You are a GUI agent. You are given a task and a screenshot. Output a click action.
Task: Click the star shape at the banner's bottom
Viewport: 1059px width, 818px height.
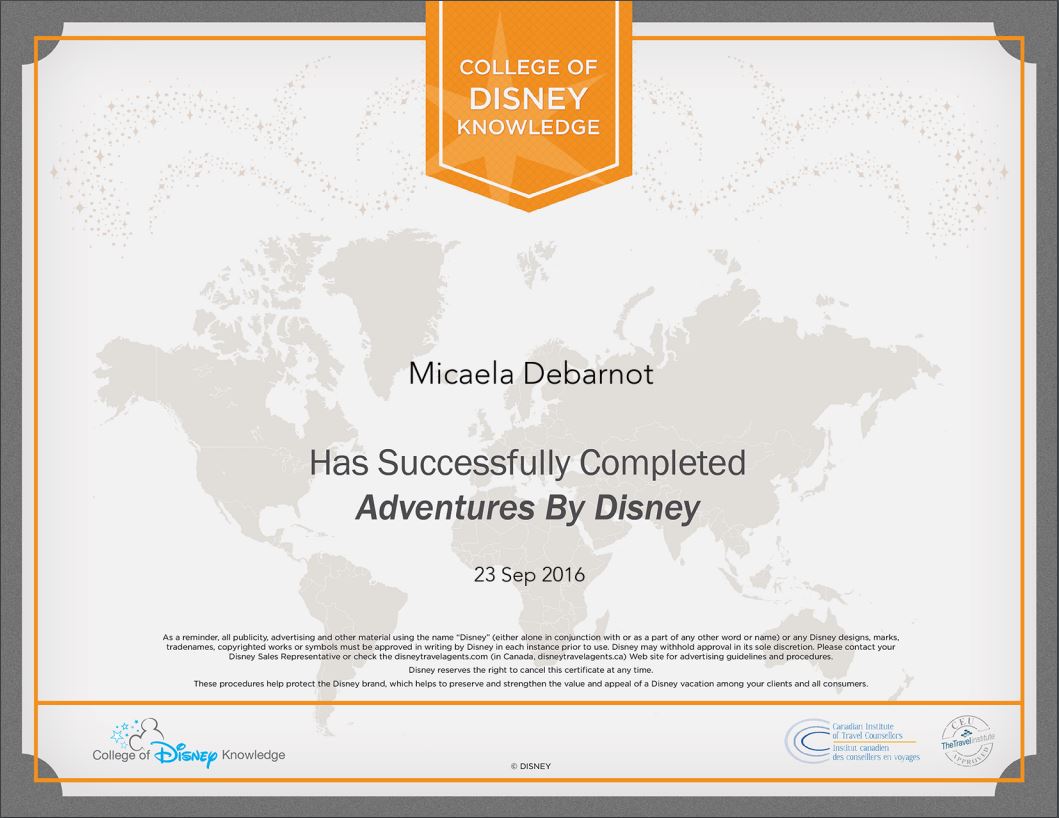pyautogui.click(x=529, y=170)
